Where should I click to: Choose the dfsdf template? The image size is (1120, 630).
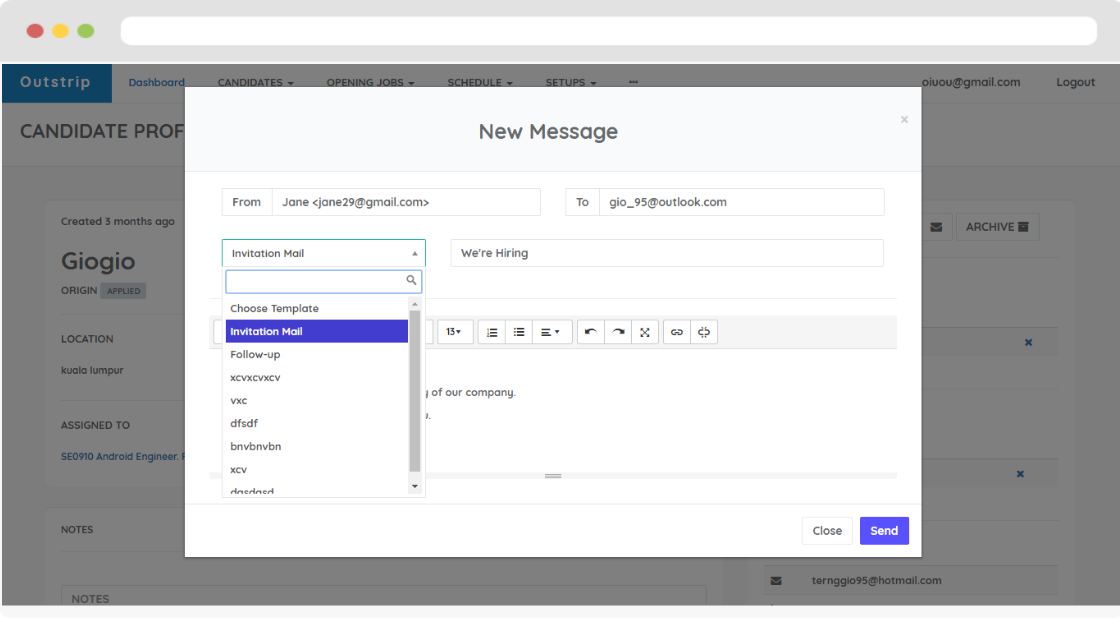(316, 424)
